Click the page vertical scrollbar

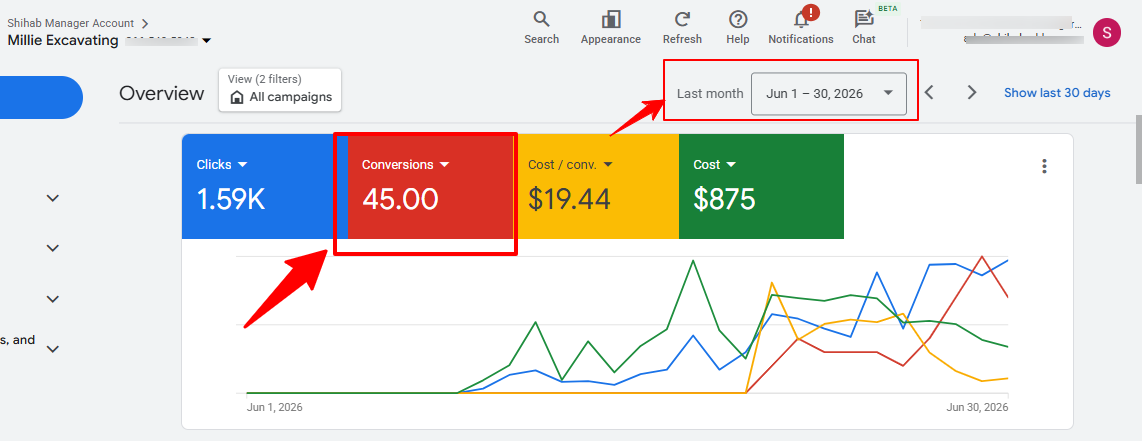(x=1138, y=149)
